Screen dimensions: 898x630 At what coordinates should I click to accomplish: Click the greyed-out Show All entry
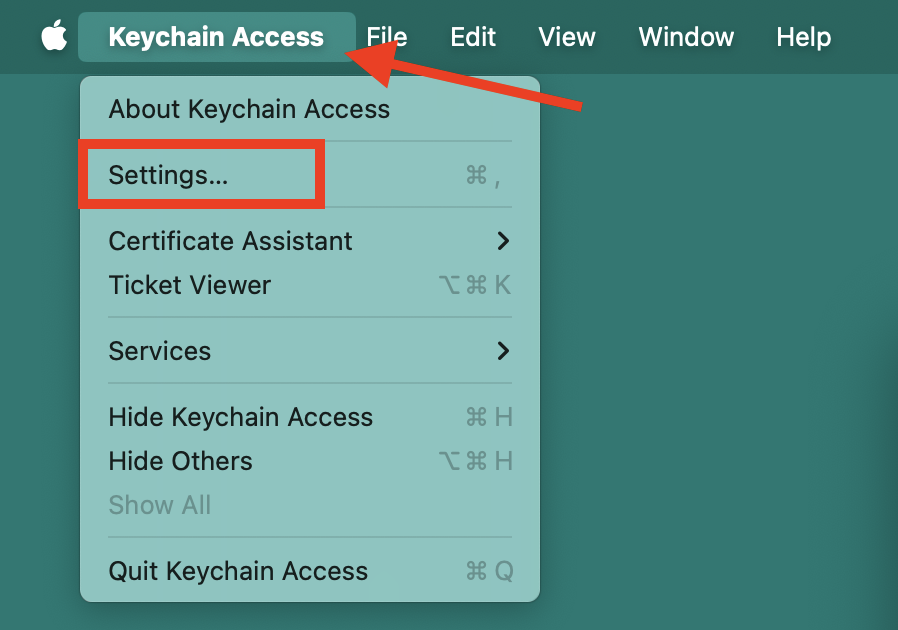(160, 505)
